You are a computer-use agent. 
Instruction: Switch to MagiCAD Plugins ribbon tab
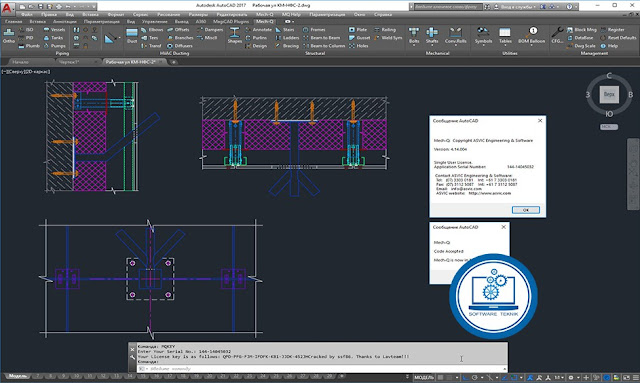point(231,21)
